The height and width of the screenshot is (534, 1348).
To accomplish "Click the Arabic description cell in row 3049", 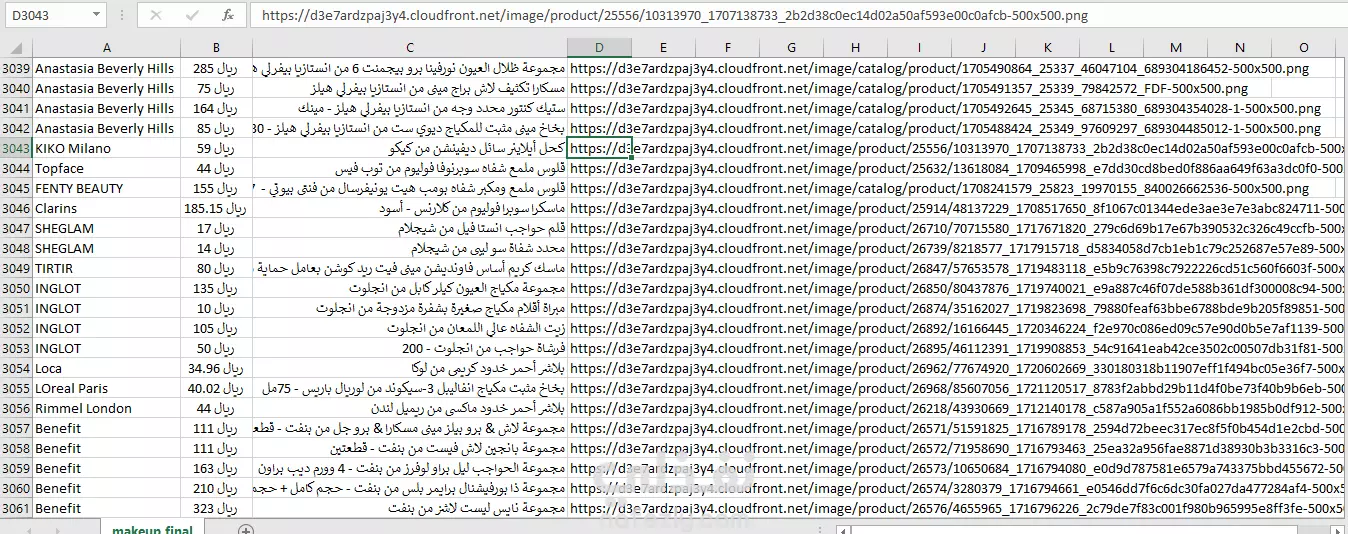I will tap(409, 268).
